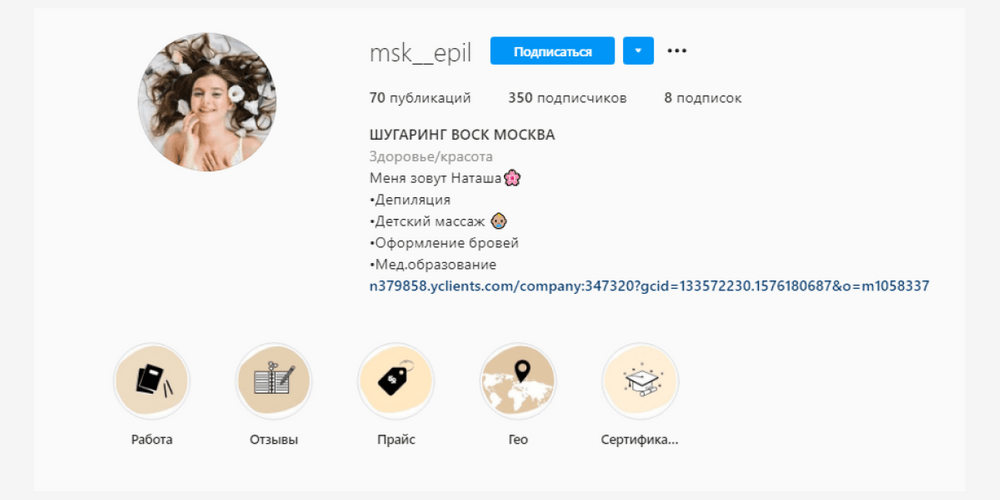Image resolution: width=1000 pixels, height=500 pixels.
Task: Click the Гео highlight label
Action: (x=518, y=440)
